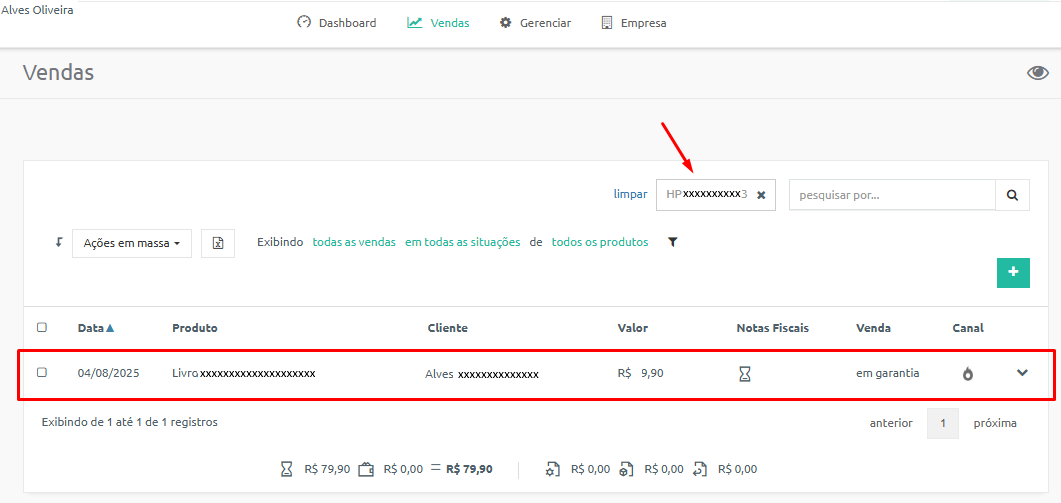Open the funnel filter icon
This screenshot has height=503, width=1061.
[x=672, y=242]
